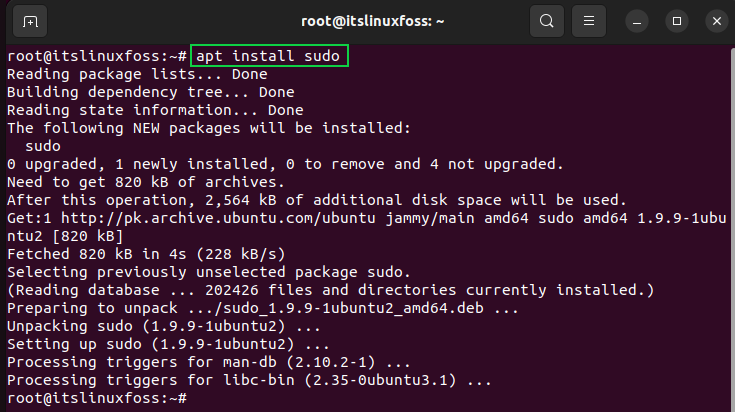
Task: Click the 'Reading package lists' line
Action: pos(137,74)
